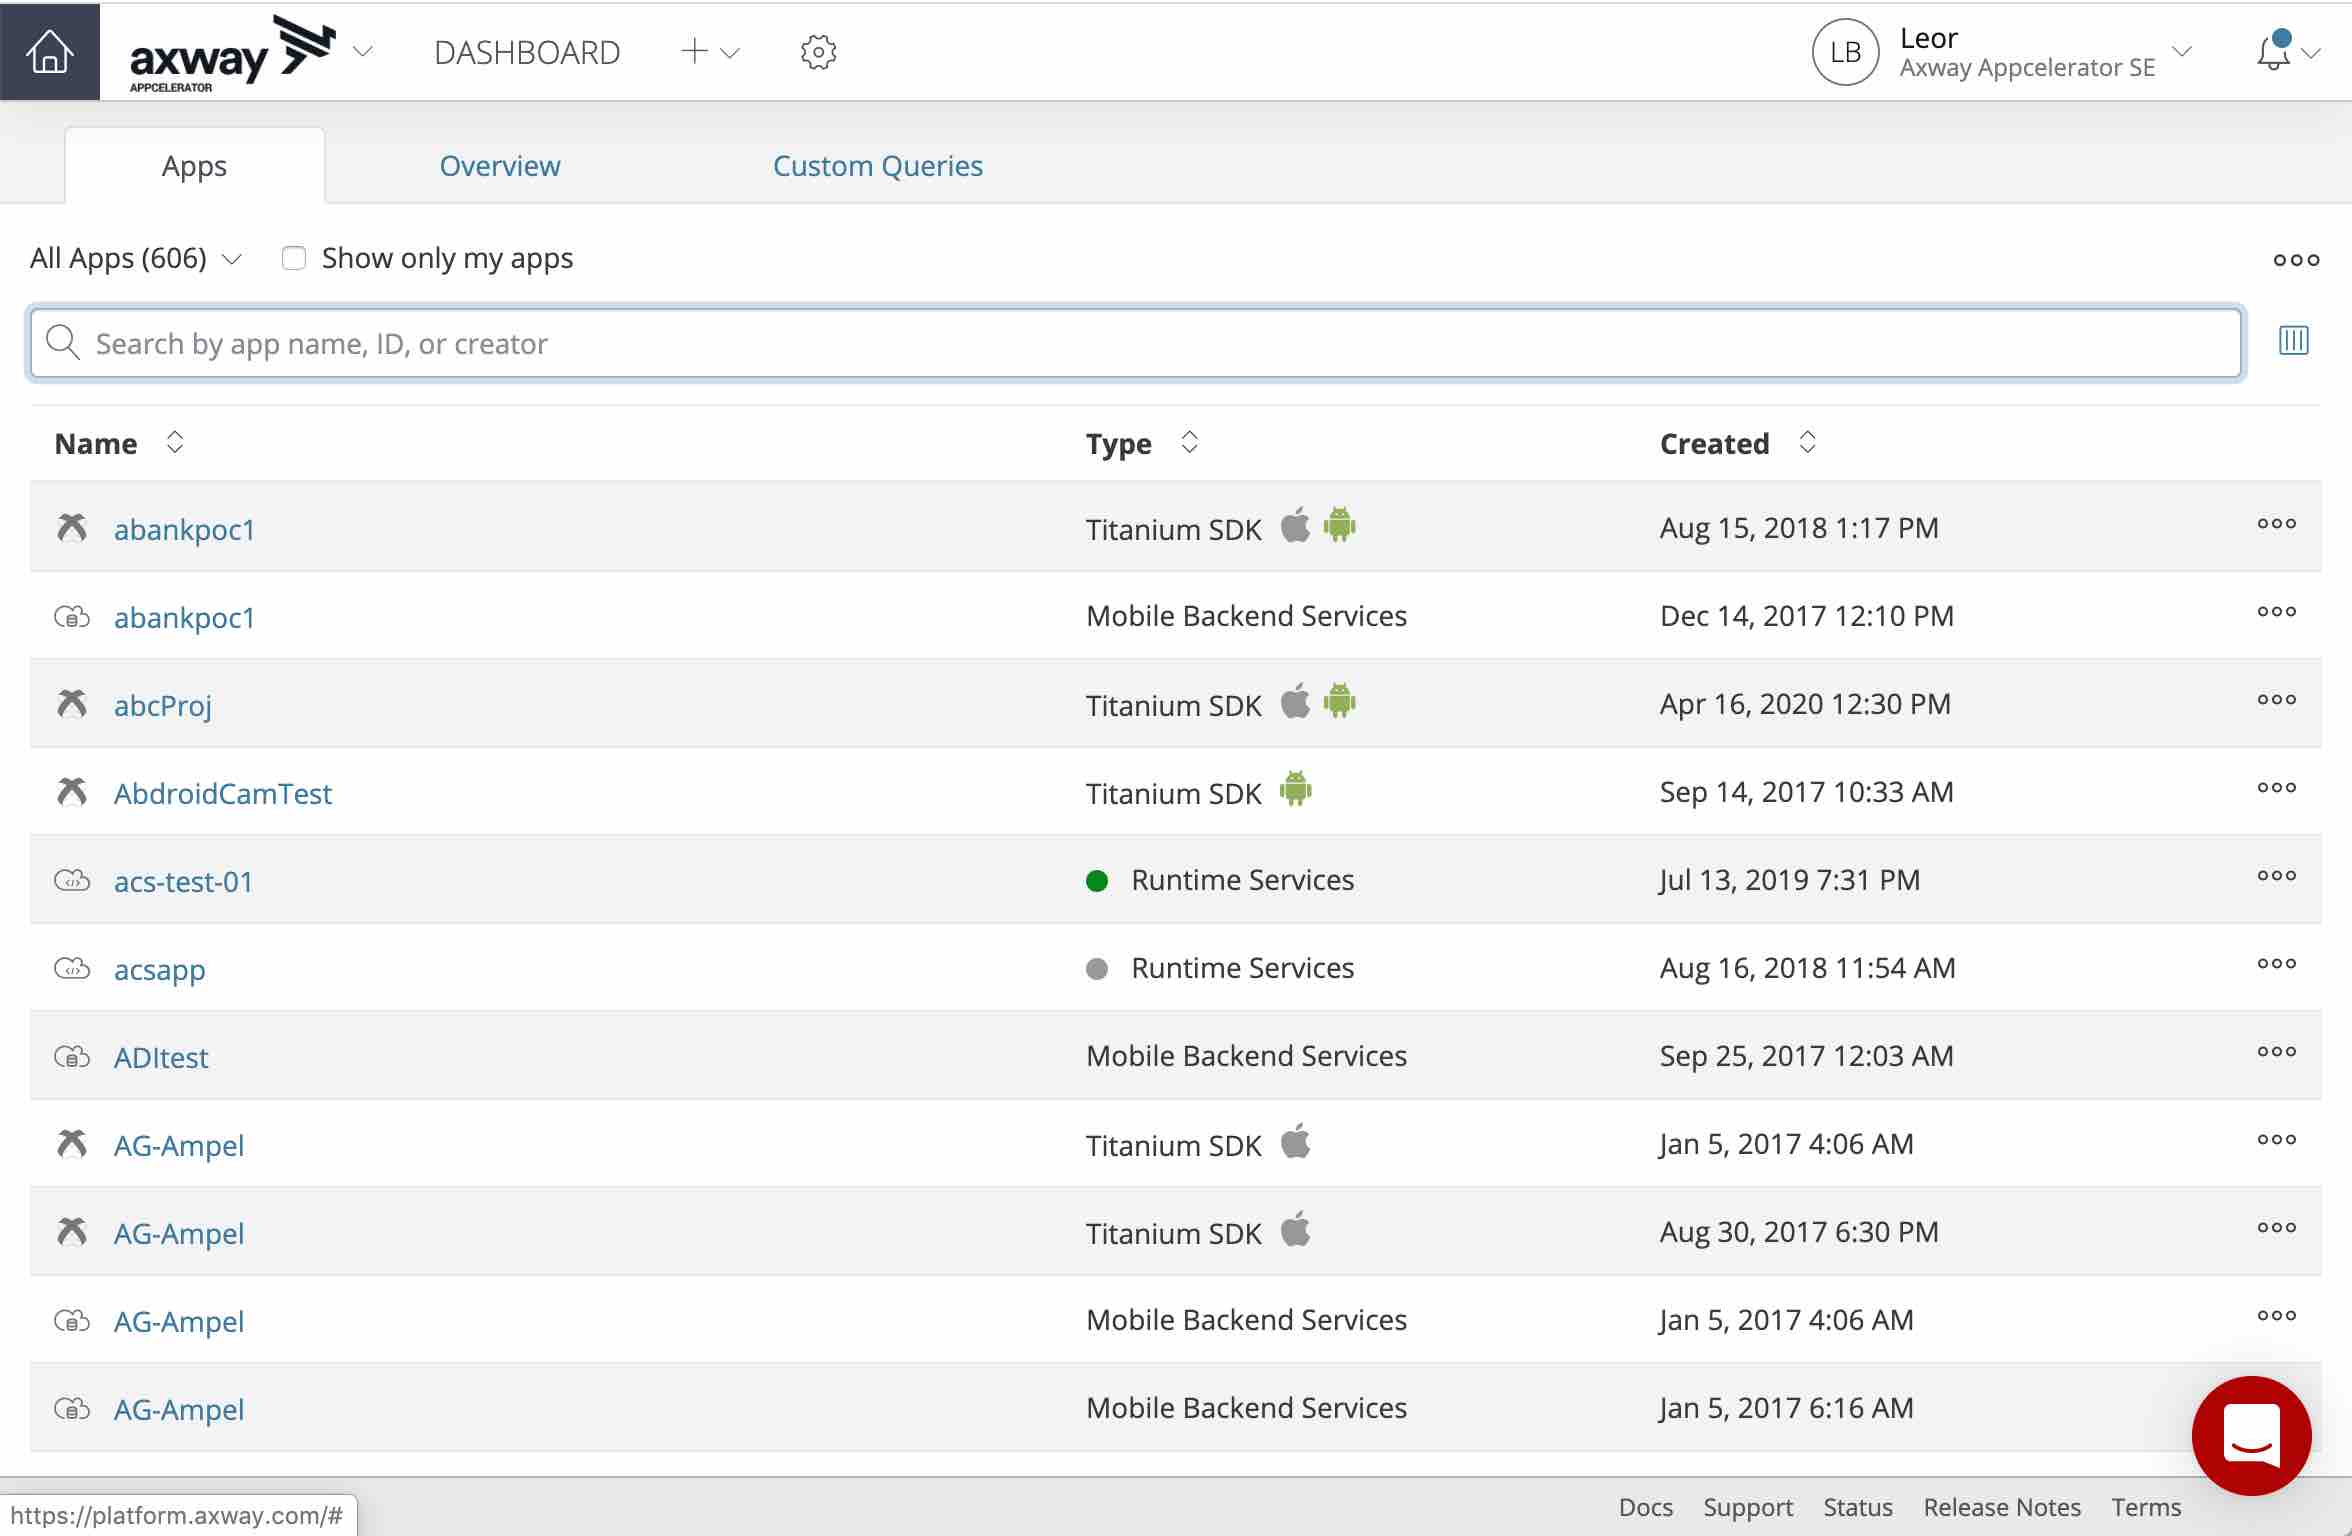This screenshot has width=2352, height=1536.
Task: Click the cloud database icon beside ADItest
Action: tap(72, 1056)
